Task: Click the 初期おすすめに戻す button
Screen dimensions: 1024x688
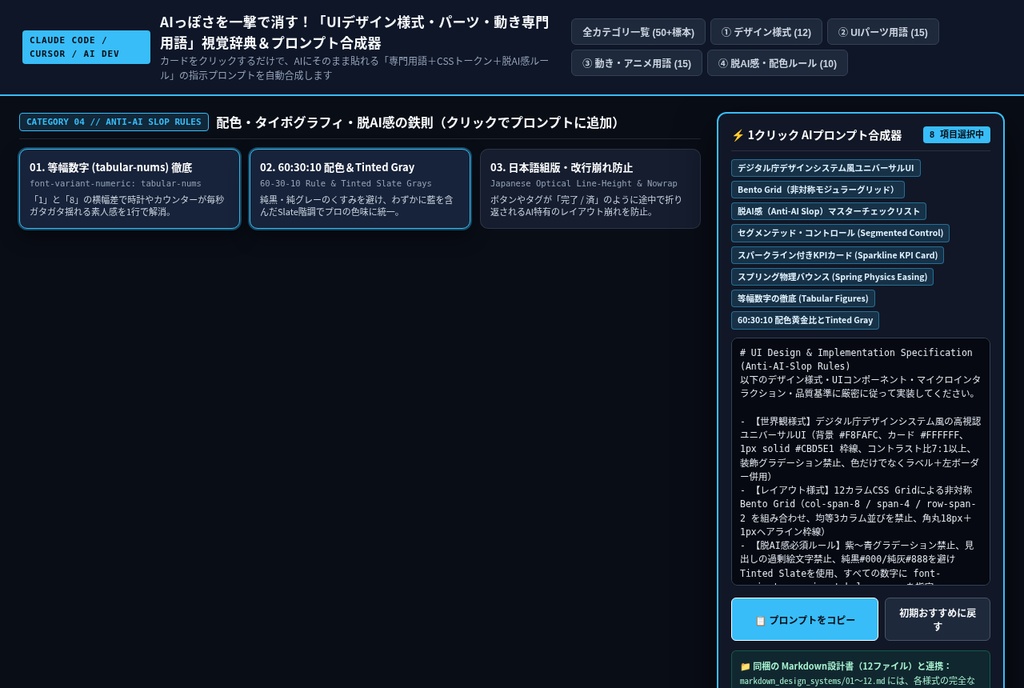Action: coord(937,619)
